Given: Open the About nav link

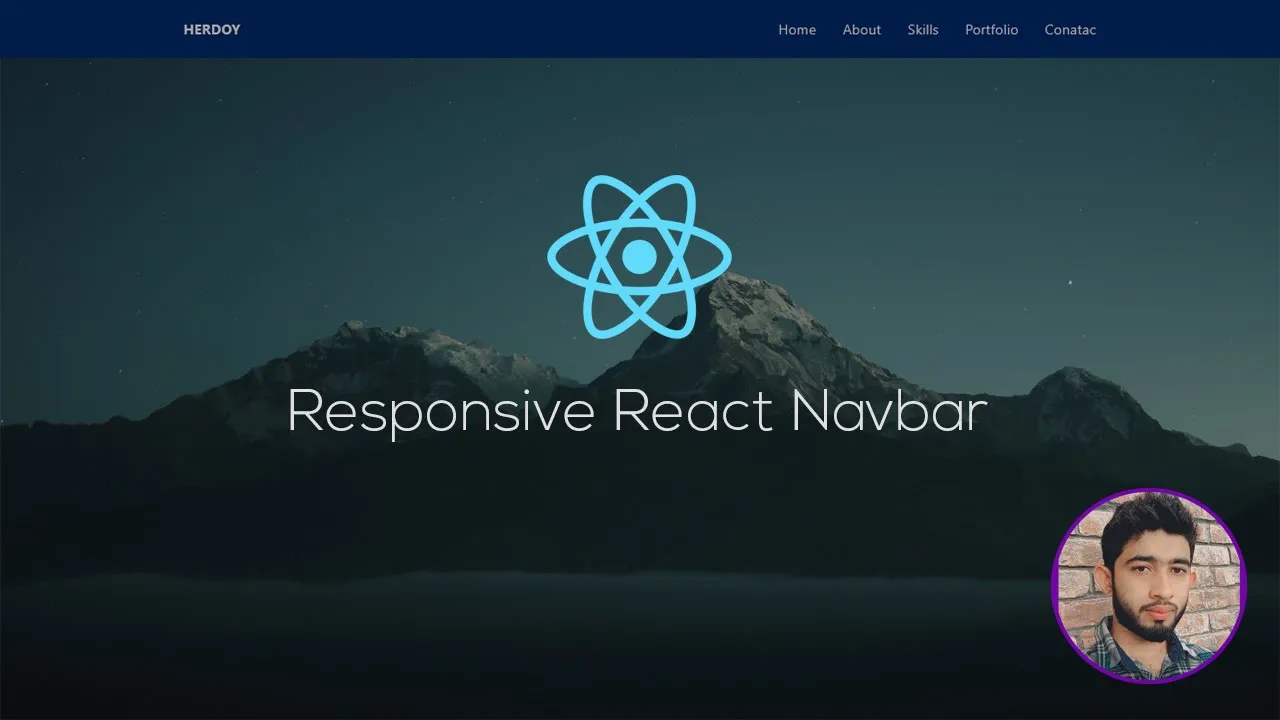Looking at the screenshot, I should 862,30.
